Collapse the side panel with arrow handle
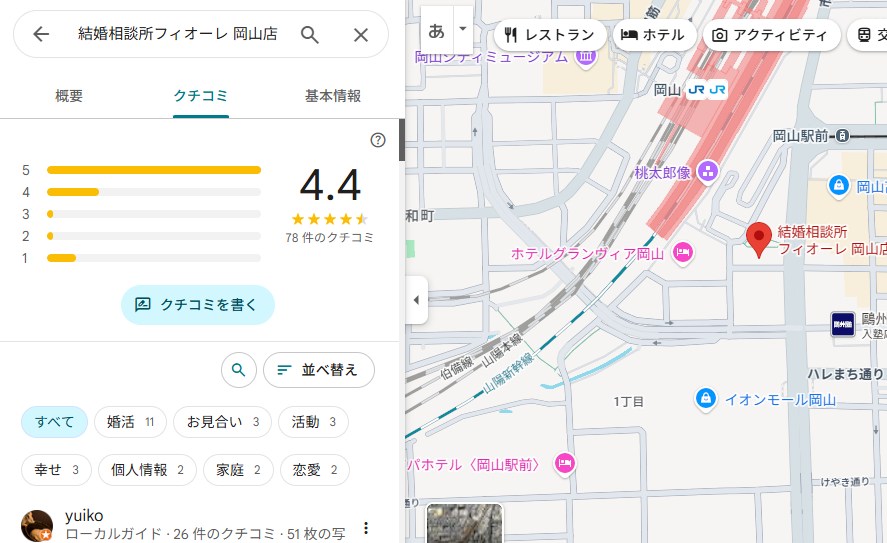The image size is (887, 543). 416,300
